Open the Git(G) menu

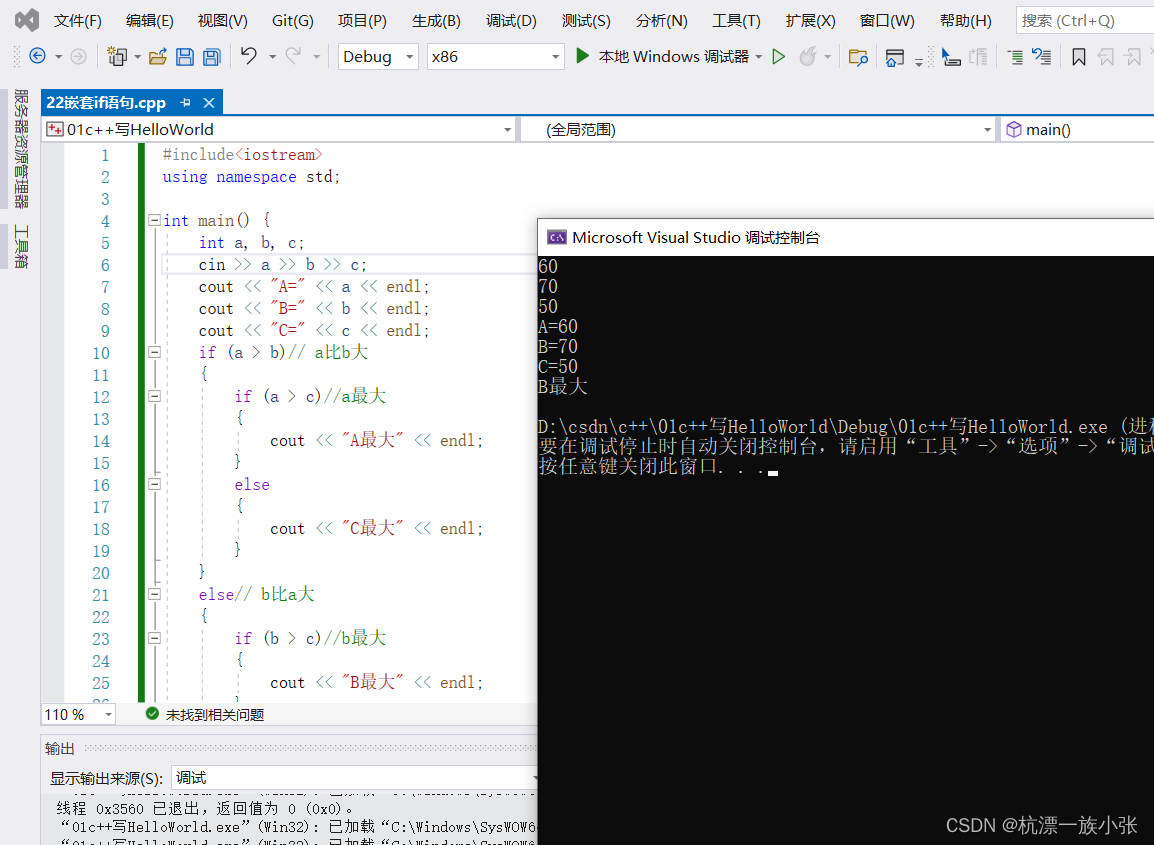tap(292, 21)
